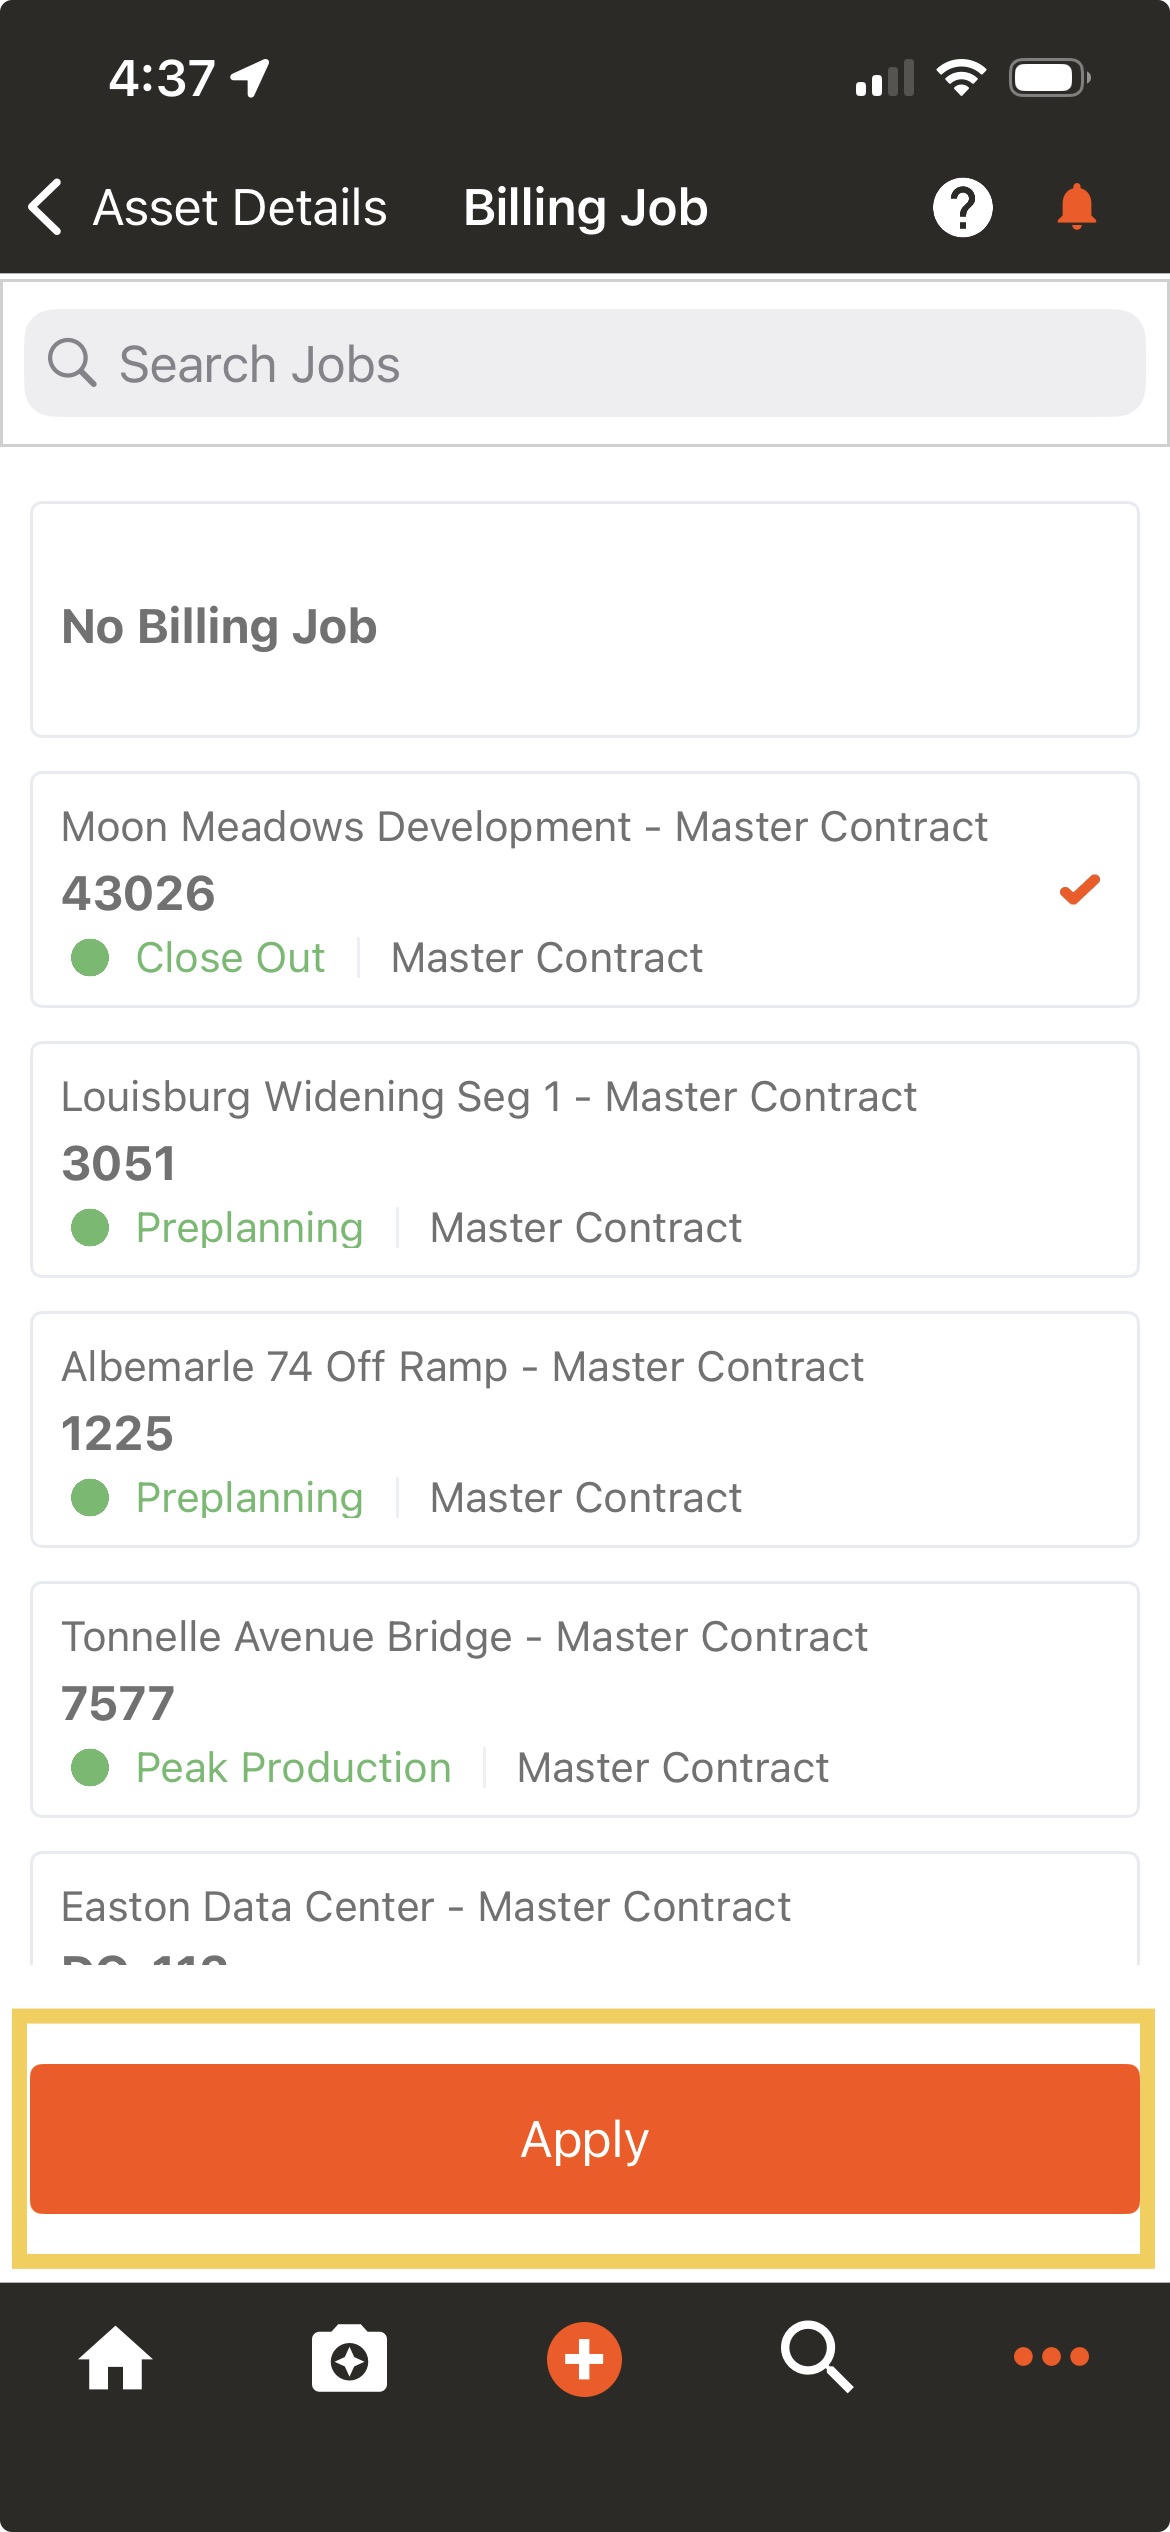The image size is (1170, 2532).
Task: Select the No Billing Job option
Action: click(x=585, y=620)
